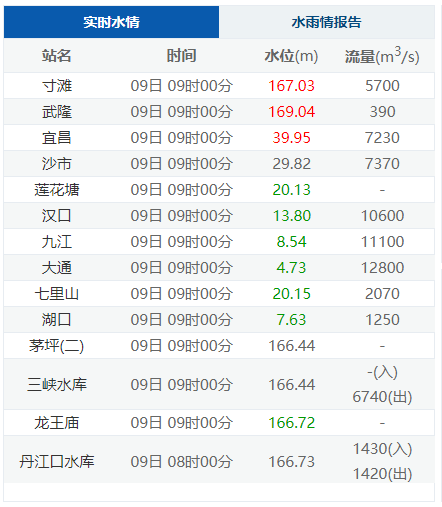This screenshot has height=507, width=442.
Task: Select the 龙王庙 station name
Action: tap(57, 423)
